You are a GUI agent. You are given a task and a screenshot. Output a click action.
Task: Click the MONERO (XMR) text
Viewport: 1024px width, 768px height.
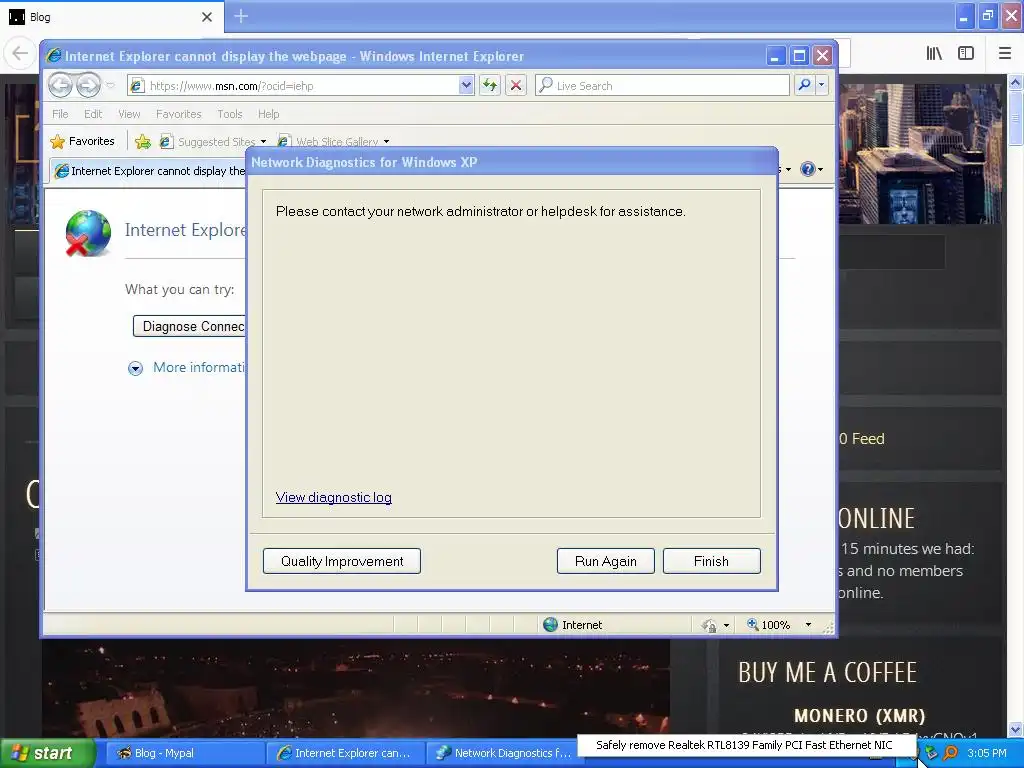(859, 716)
